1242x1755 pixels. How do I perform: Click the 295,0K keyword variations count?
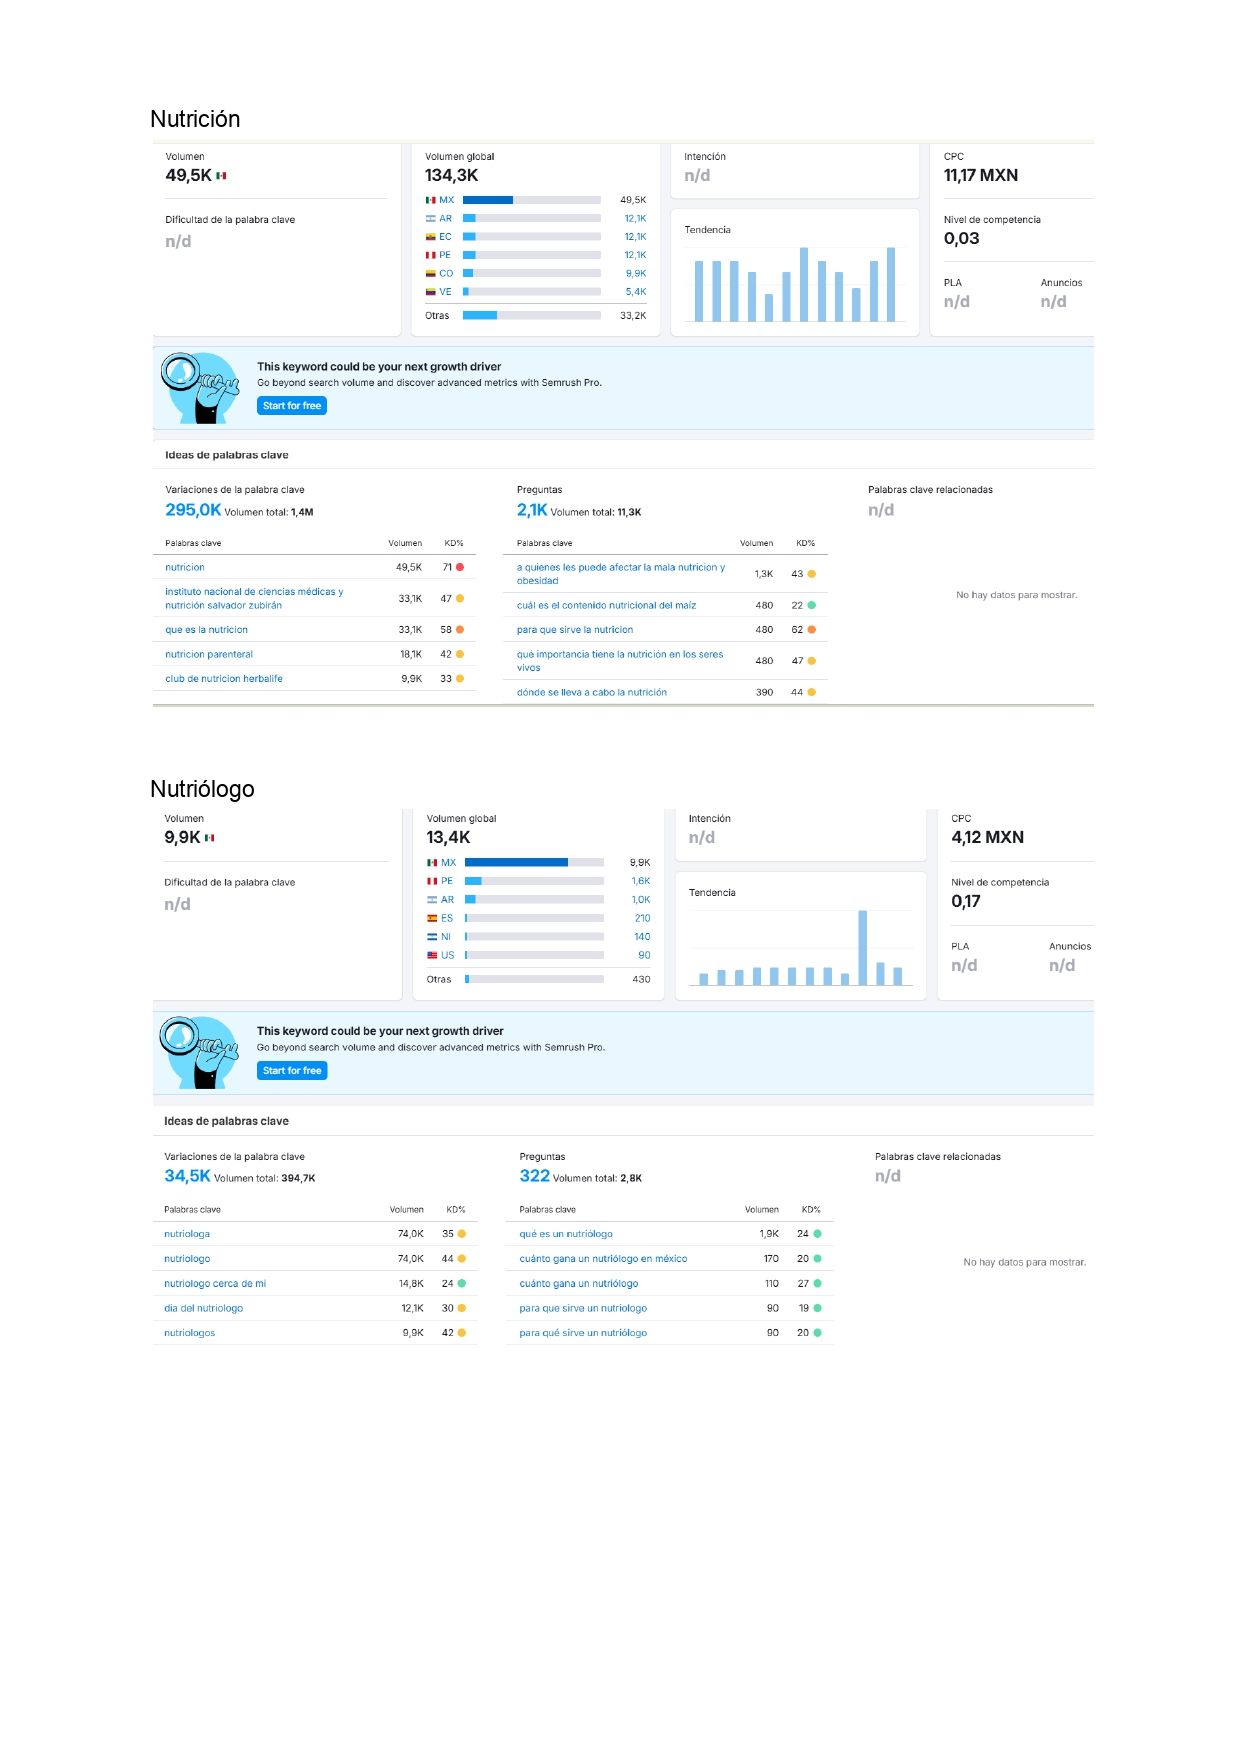click(x=193, y=510)
